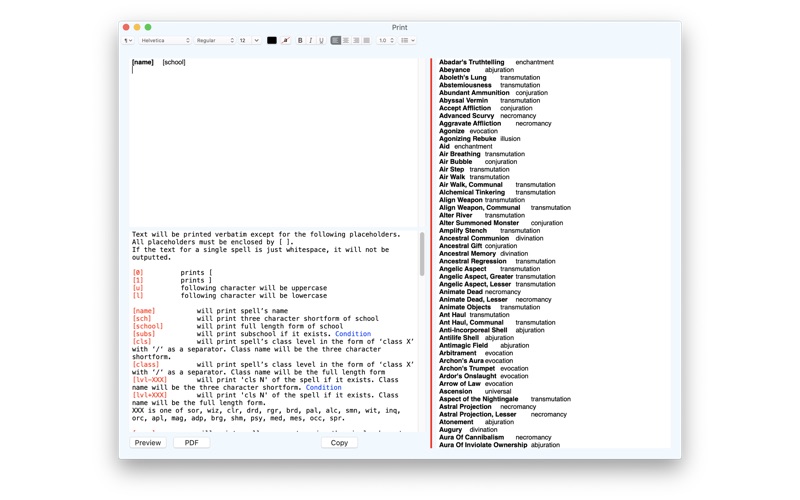Click the Condition link after [subs]
The width and height of the screenshot is (800, 500).
353,334
